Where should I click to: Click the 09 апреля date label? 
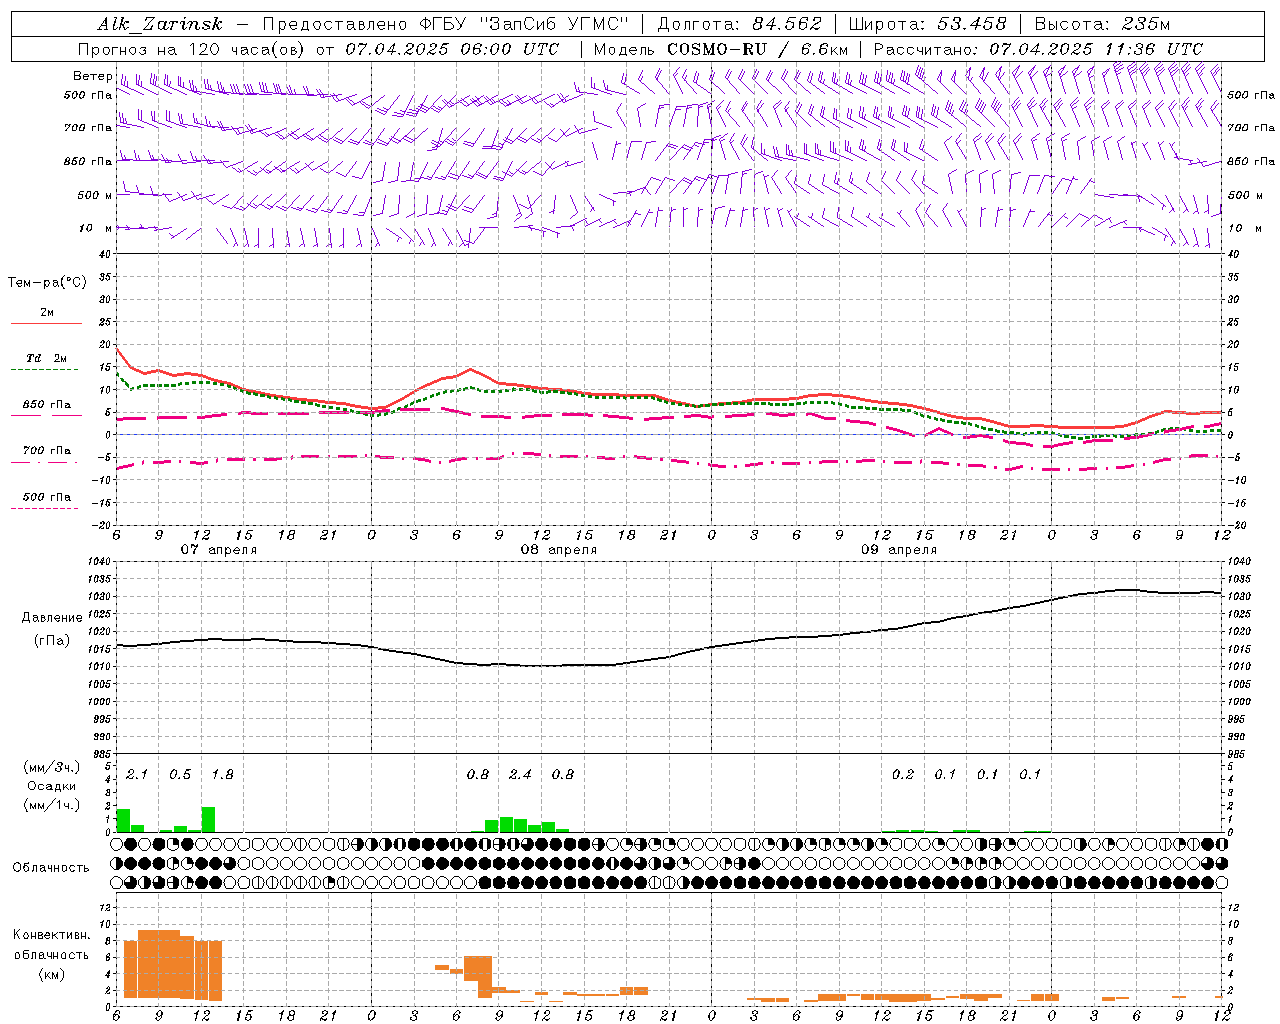pos(899,550)
